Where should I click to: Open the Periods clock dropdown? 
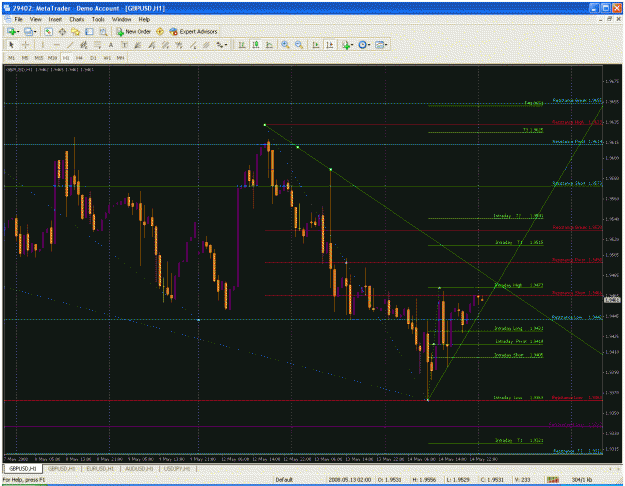click(x=364, y=45)
